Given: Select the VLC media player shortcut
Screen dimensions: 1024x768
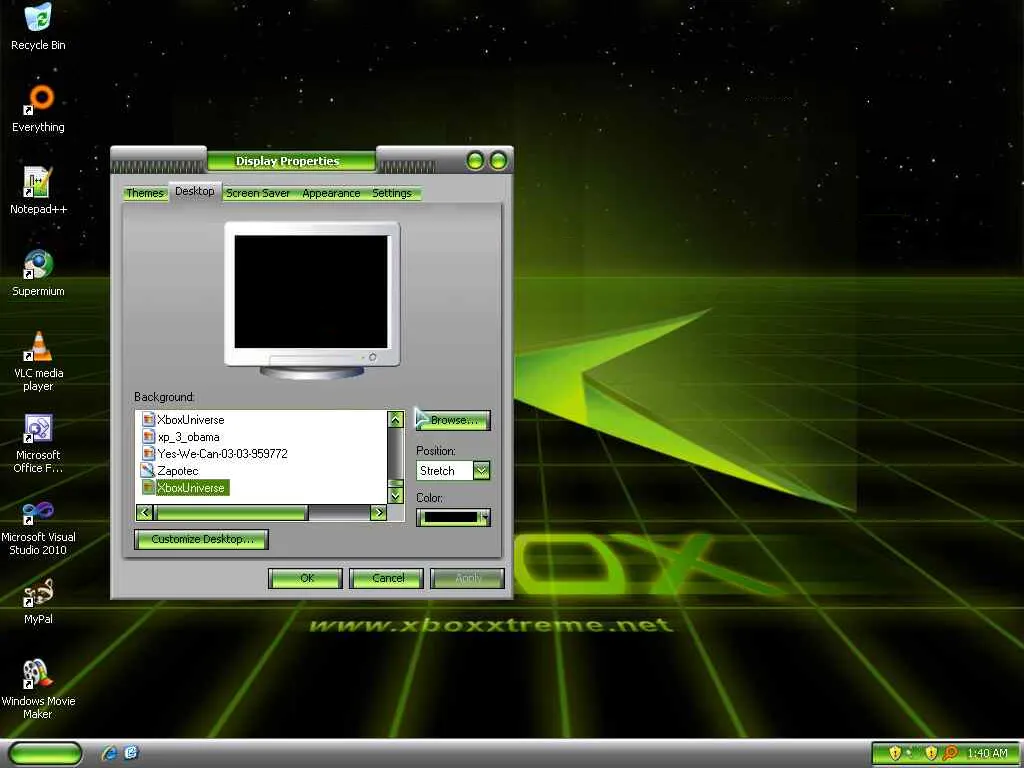Looking at the screenshot, I should click(38, 361).
